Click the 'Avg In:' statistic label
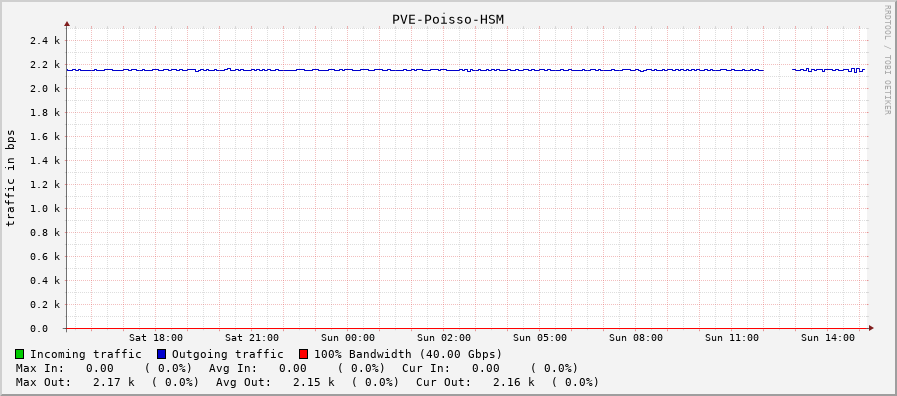The height and width of the screenshot is (396, 897). pos(233,368)
